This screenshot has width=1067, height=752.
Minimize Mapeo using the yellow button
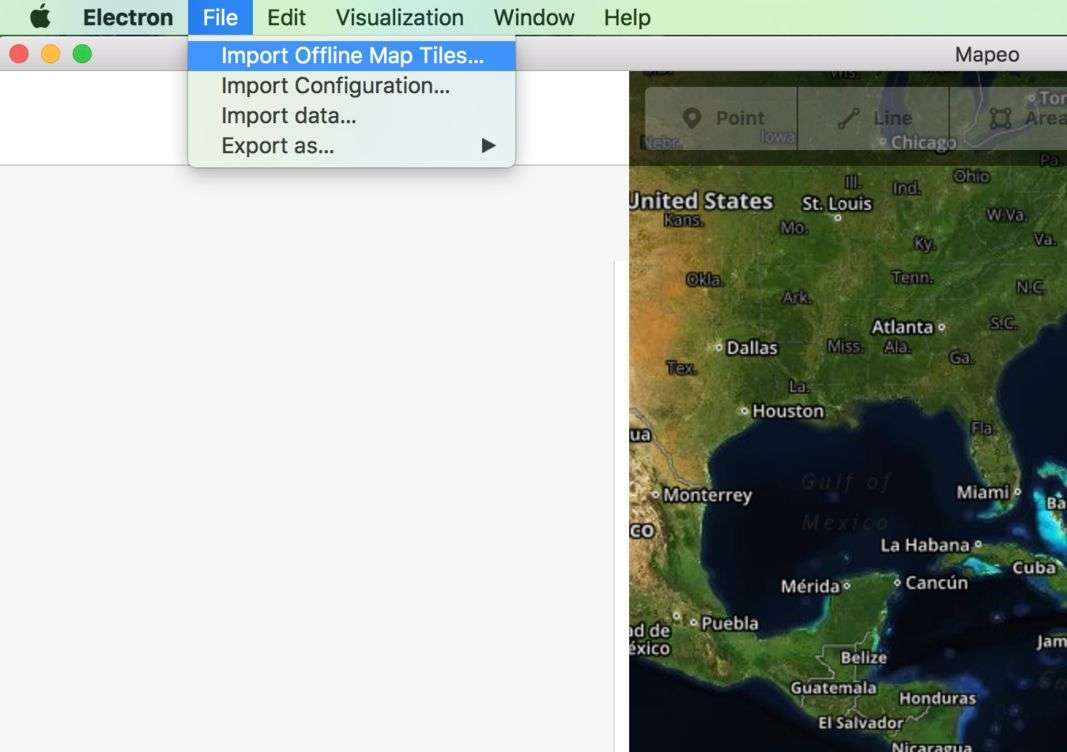pyautogui.click(x=50, y=54)
